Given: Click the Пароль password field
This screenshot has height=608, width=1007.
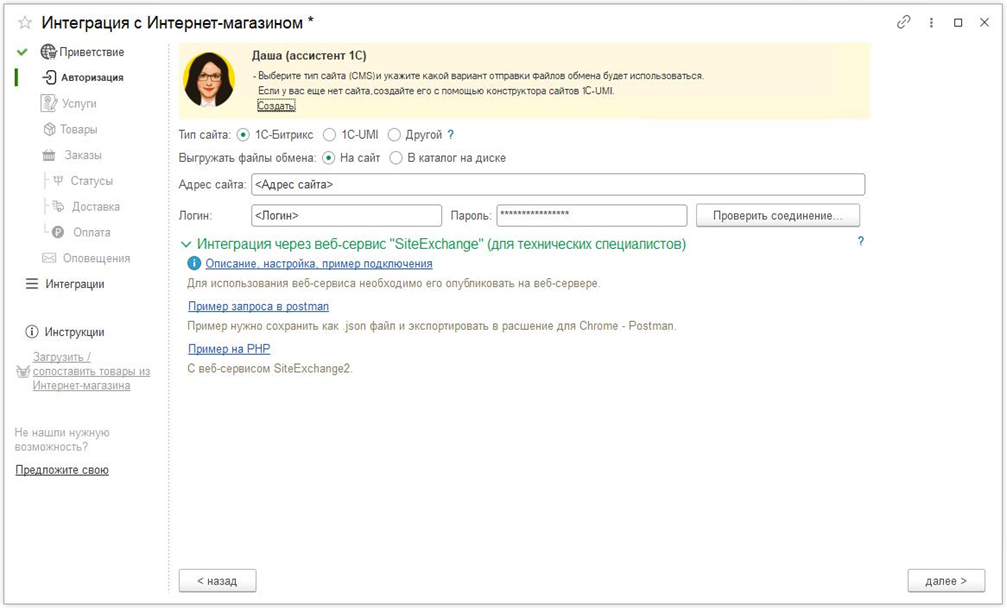Looking at the screenshot, I should 591,215.
